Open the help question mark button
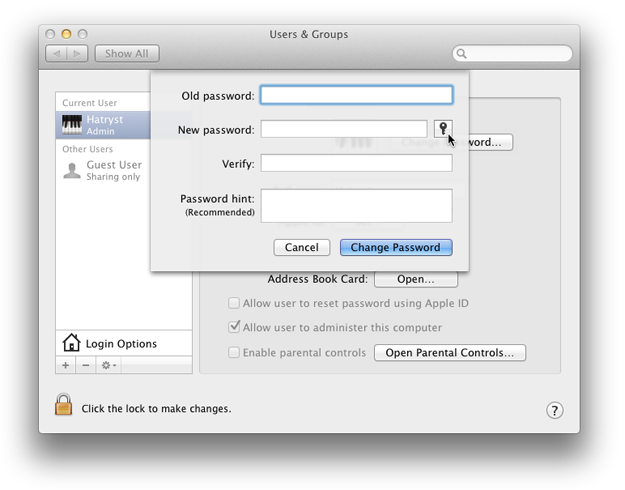This screenshot has width=625, height=490. click(x=554, y=410)
